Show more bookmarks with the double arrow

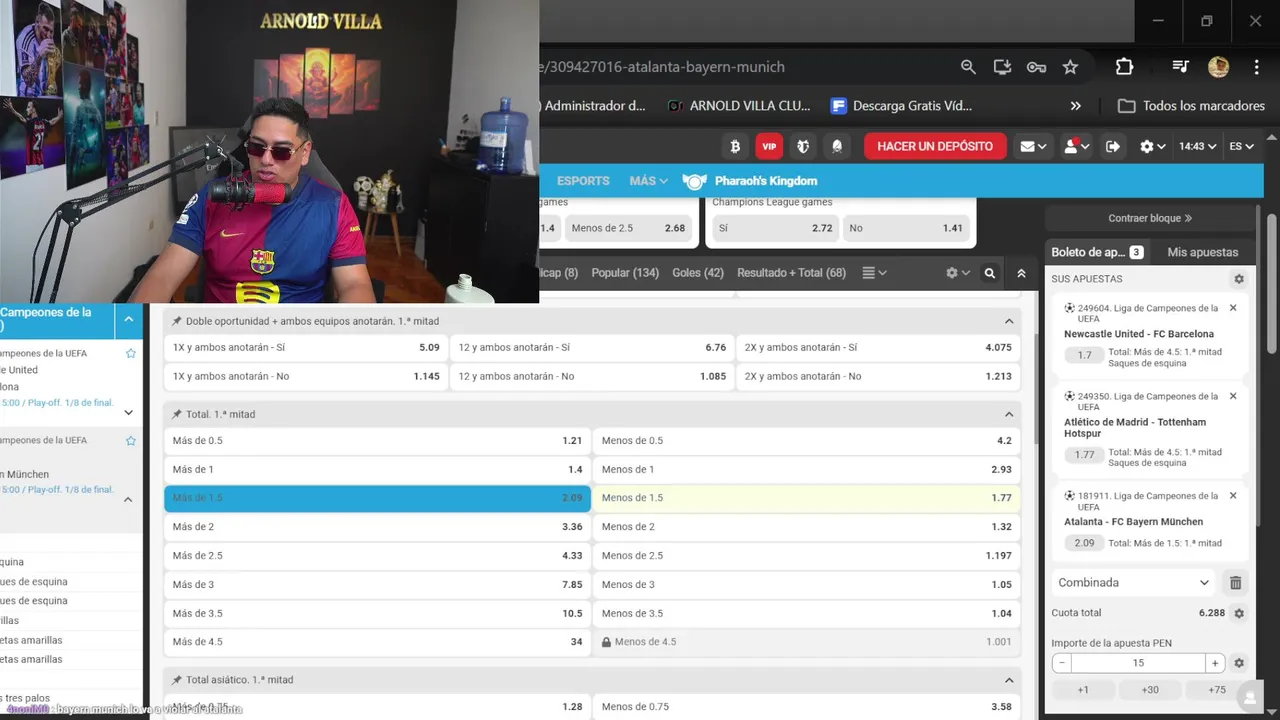tap(1076, 106)
